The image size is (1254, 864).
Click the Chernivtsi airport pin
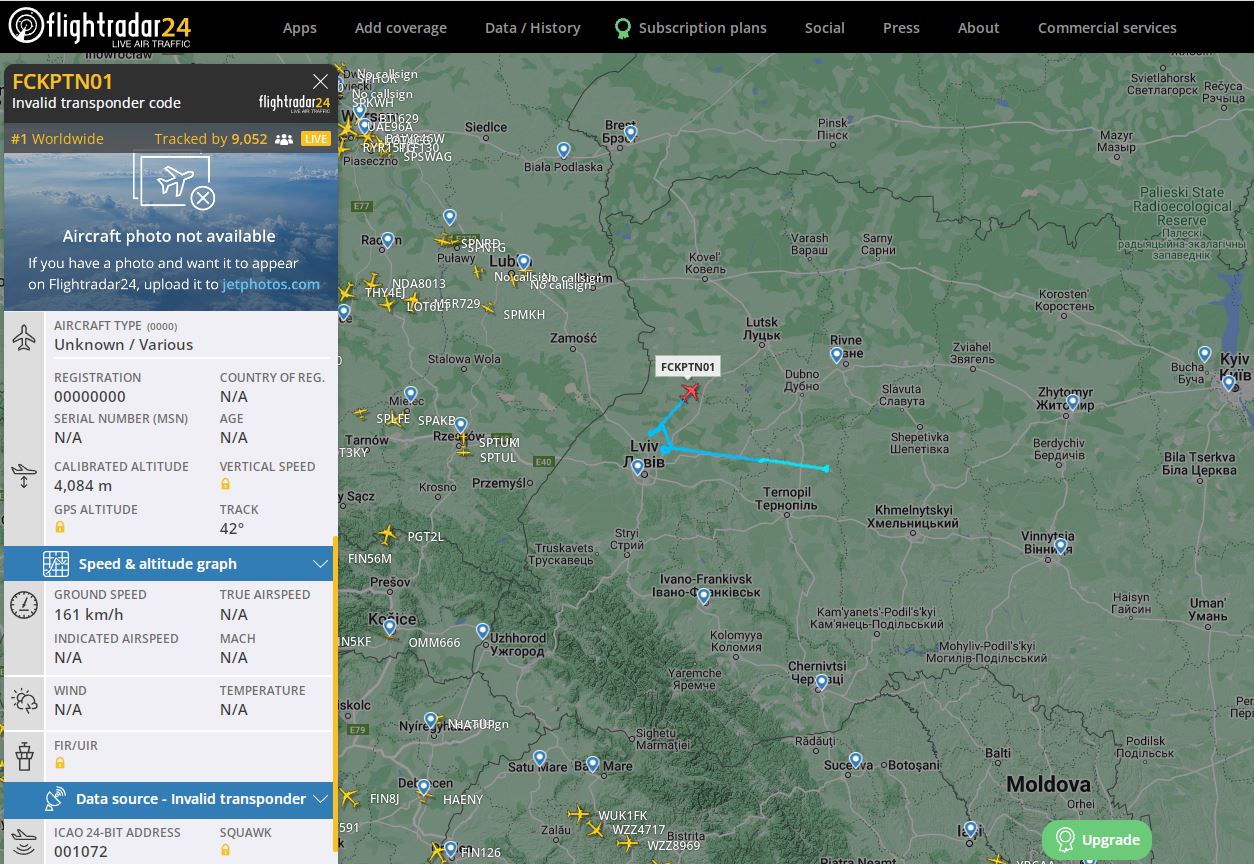[822, 682]
